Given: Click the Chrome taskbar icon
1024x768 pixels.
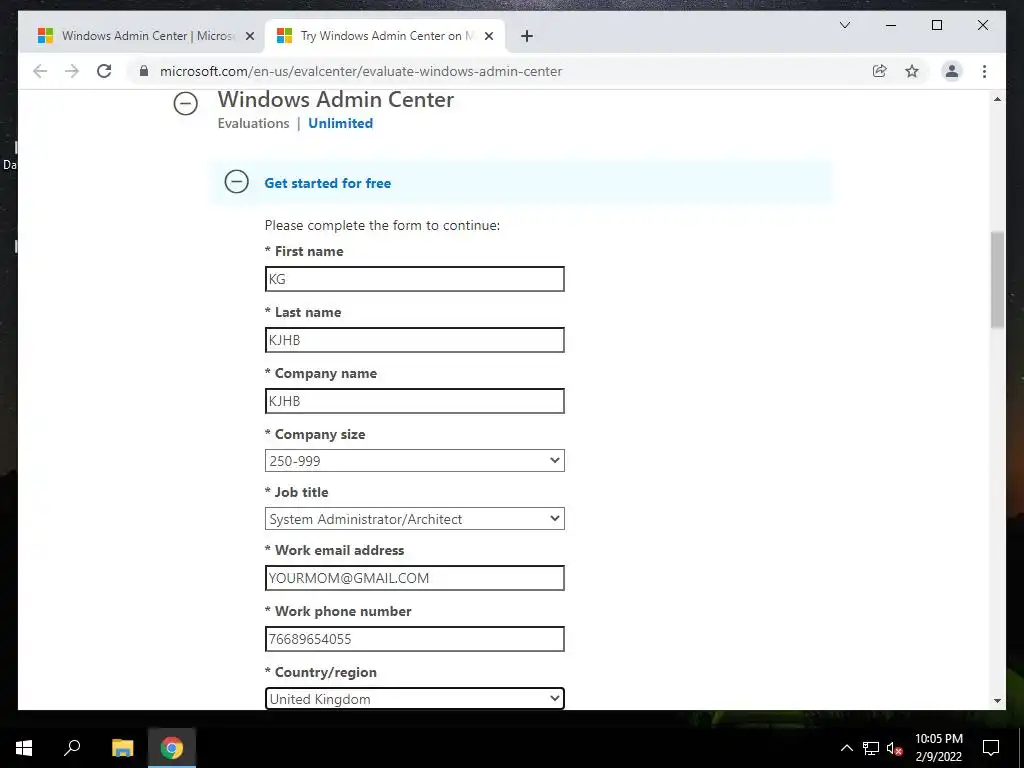Looking at the screenshot, I should (172, 748).
